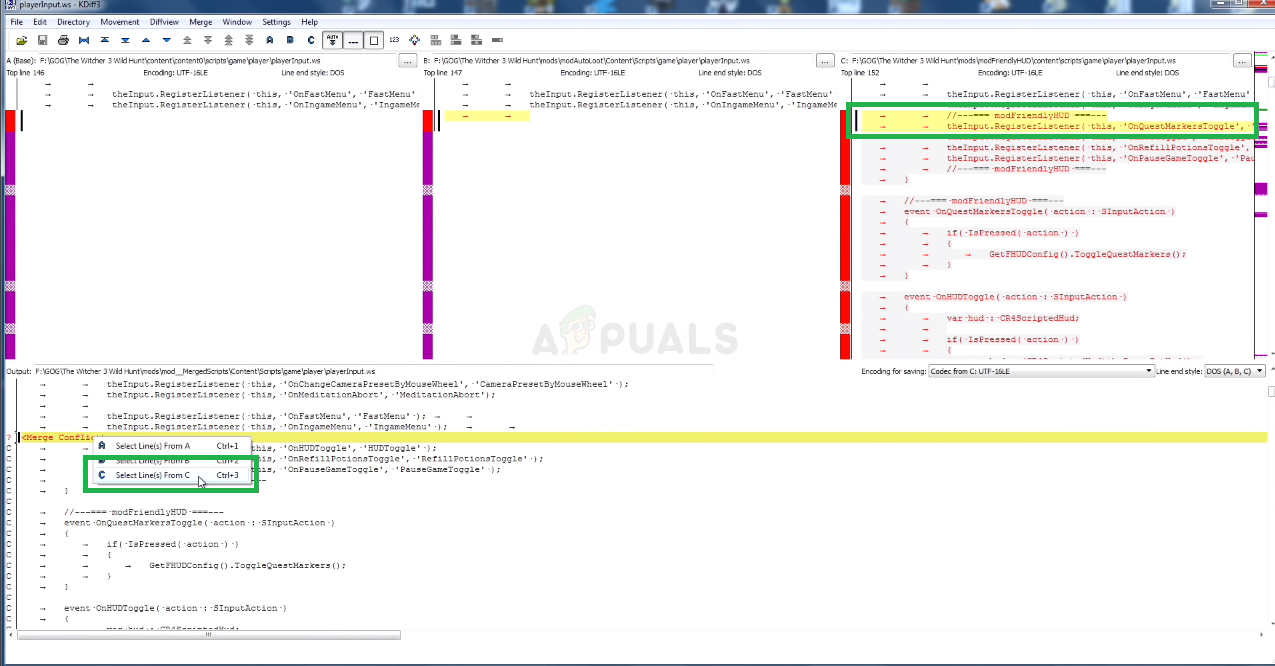1275x666 pixels.
Task: Click 'OnIngameMenu' line in pane B
Action: coord(683,104)
